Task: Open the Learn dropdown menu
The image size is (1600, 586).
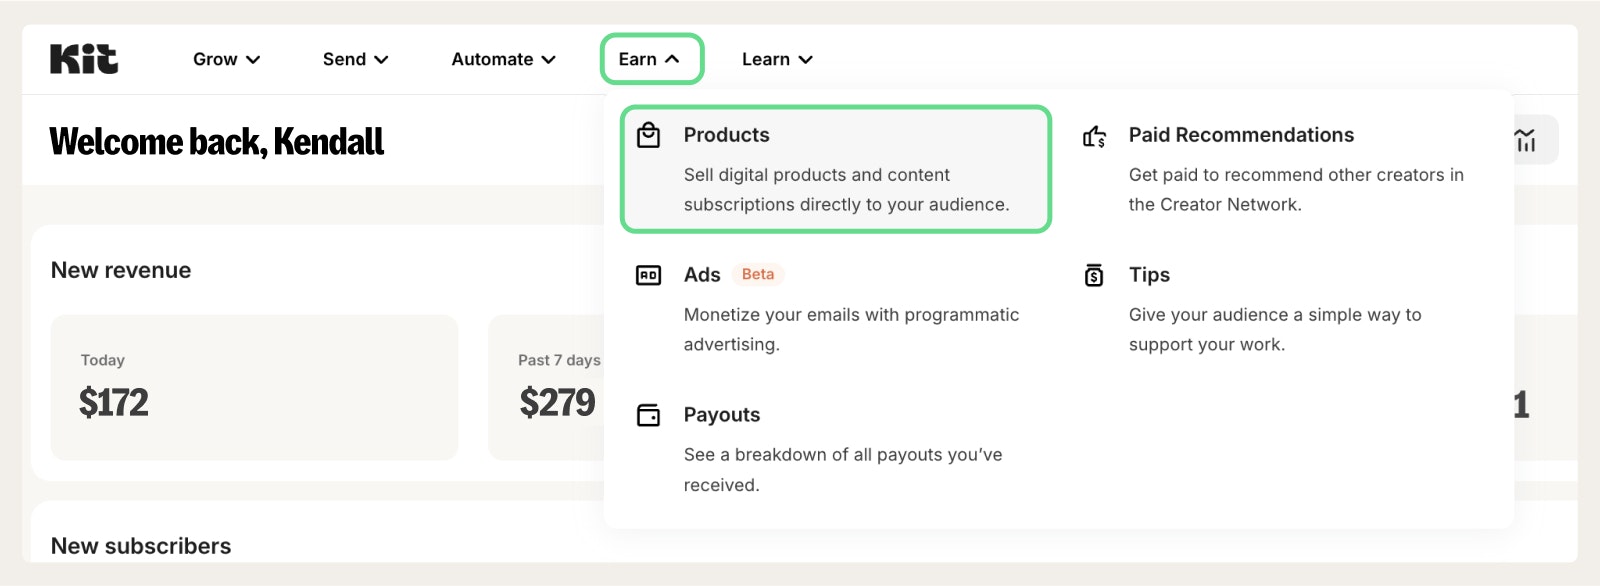Action: click(777, 59)
